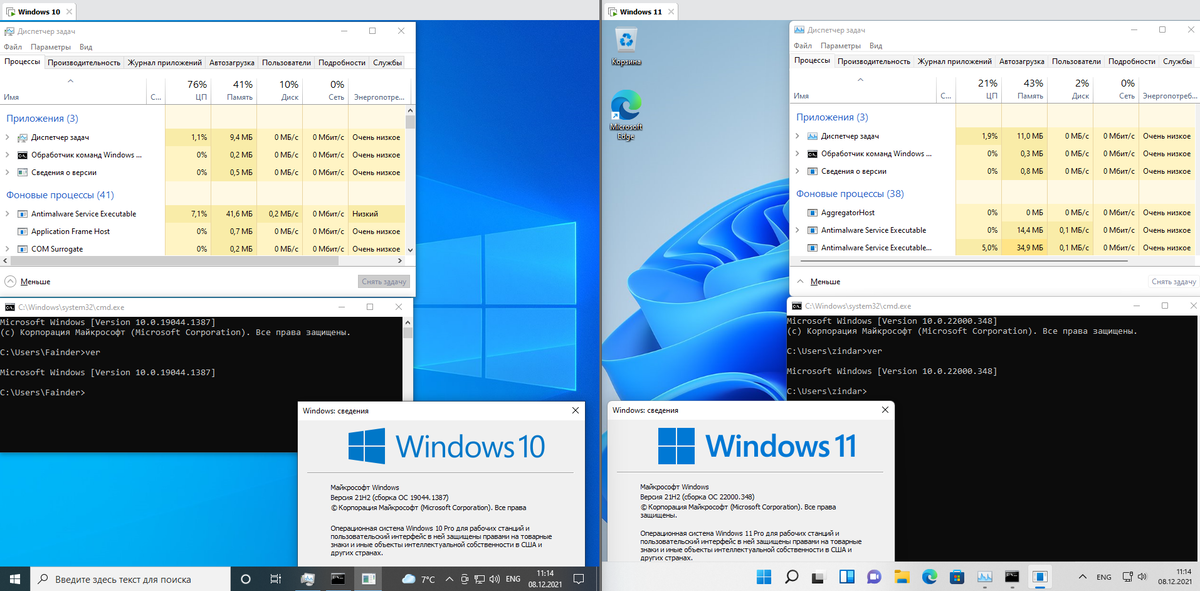Click the Снять задачу button in the Windows 11 Task Manager
Image resolution: width=1200 pixels, height=591 pixels.
(x=1174, y=282)
